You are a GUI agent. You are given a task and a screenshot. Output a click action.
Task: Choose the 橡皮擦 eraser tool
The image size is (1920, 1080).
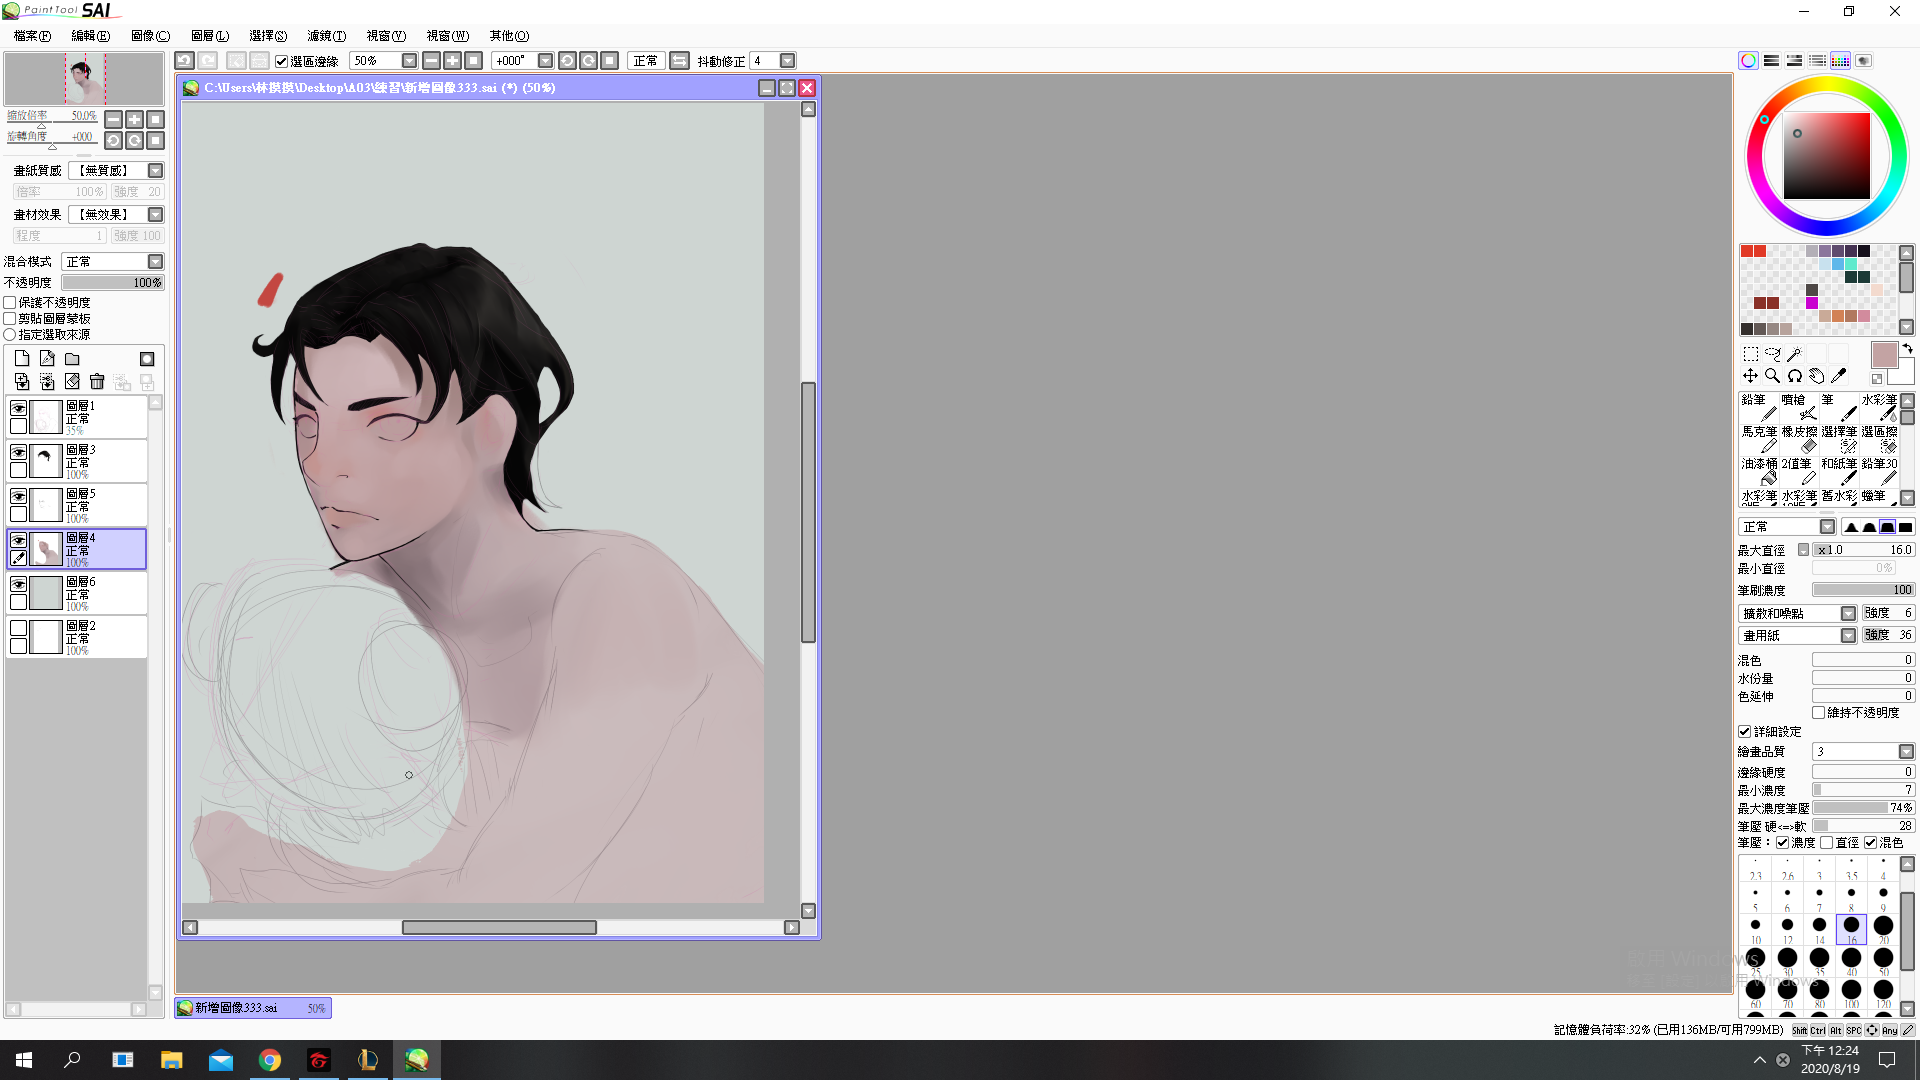1799,439
